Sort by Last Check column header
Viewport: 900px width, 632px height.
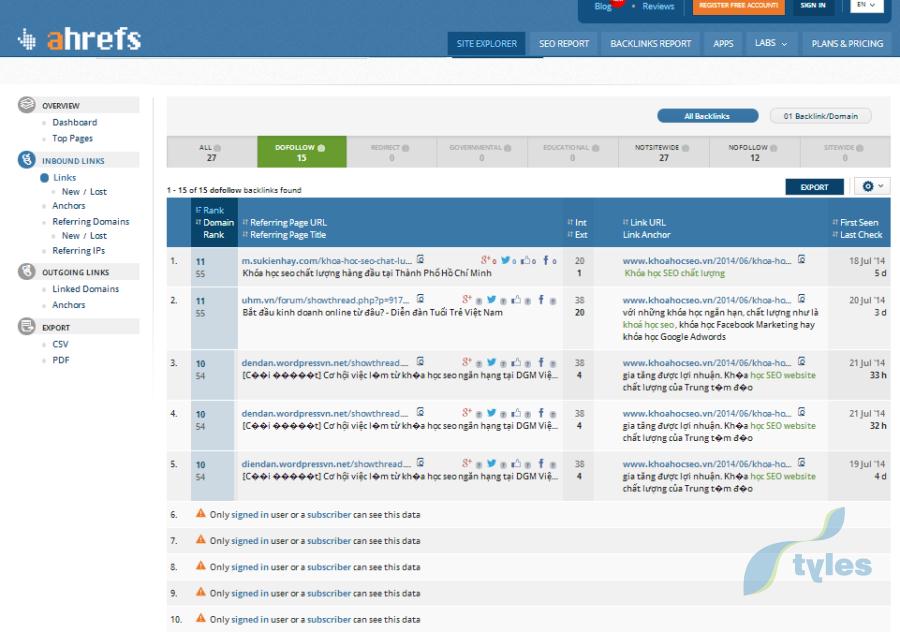[858, 235]
